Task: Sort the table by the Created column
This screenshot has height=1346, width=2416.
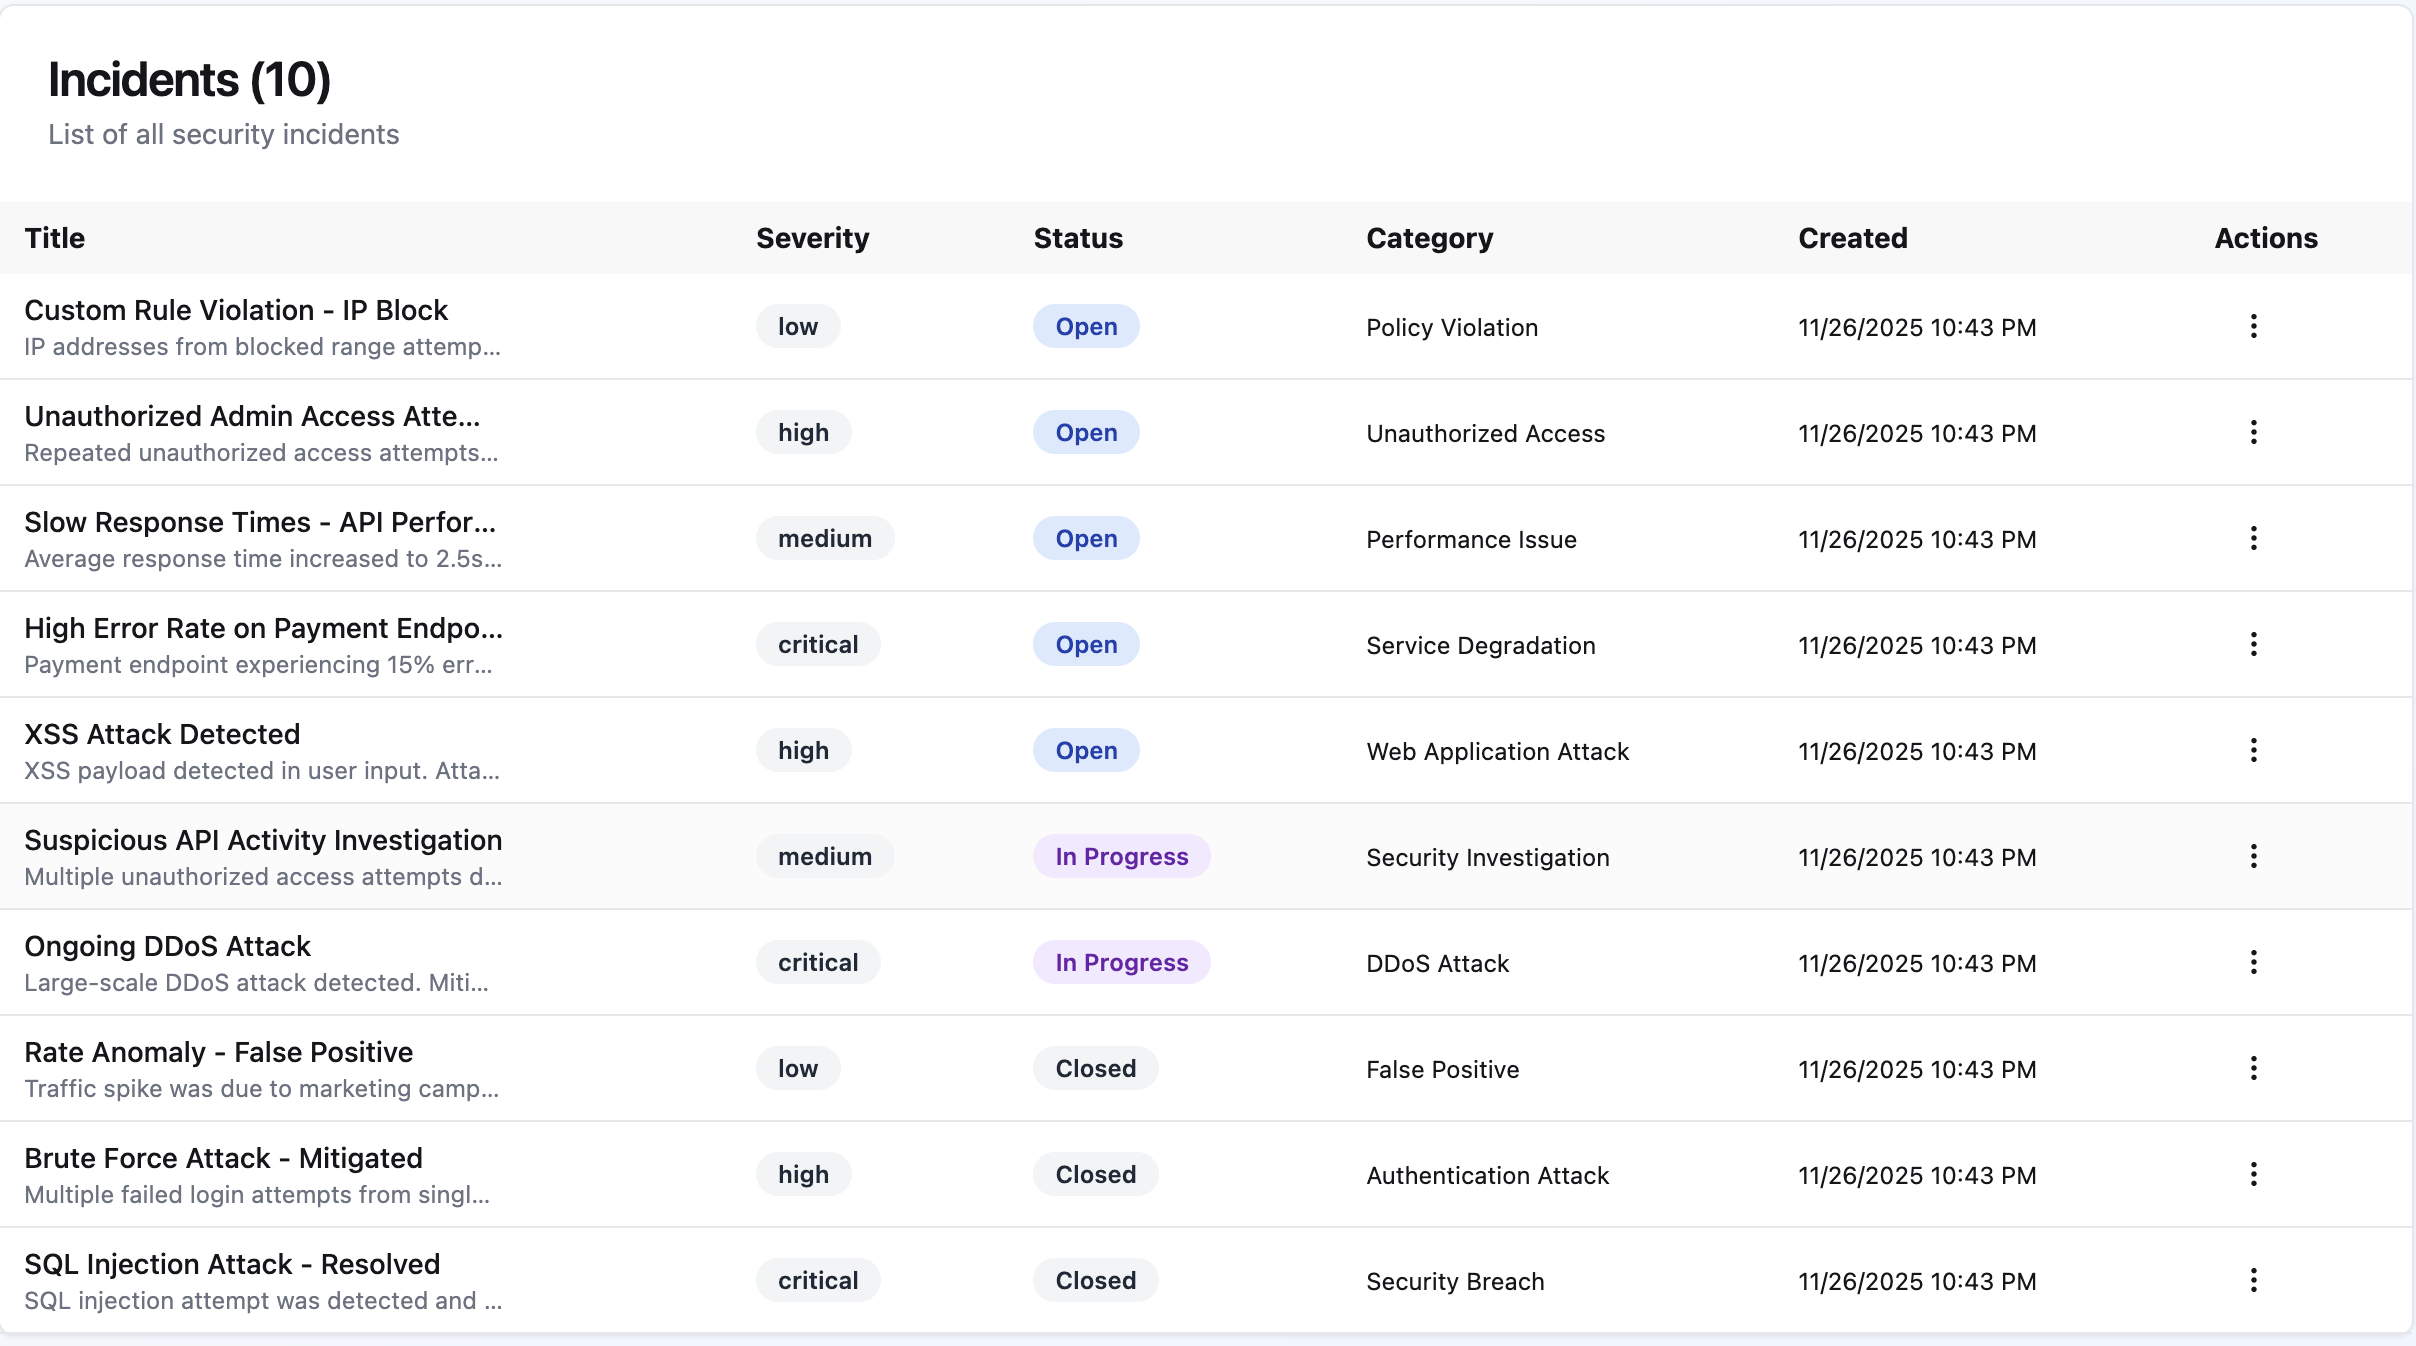Action: [1852, 238]
